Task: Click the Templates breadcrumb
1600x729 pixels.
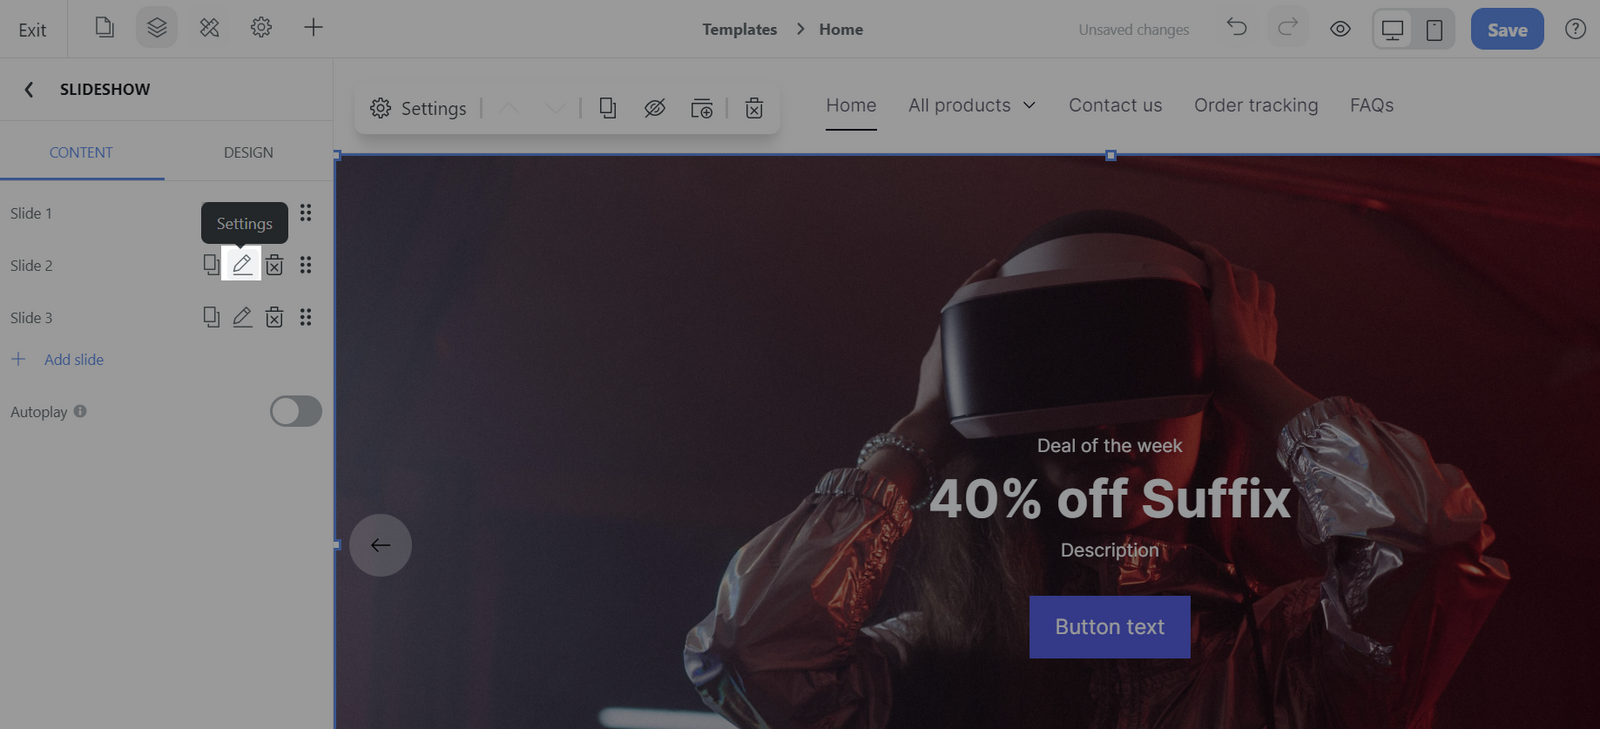Action: pos(739,29)
